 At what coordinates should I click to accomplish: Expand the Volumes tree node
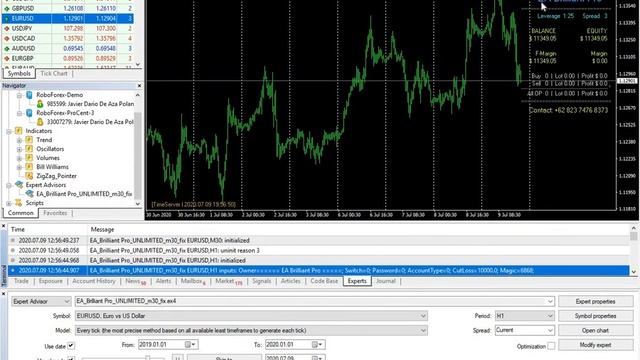pyautogui.click(x=19, y=158)
